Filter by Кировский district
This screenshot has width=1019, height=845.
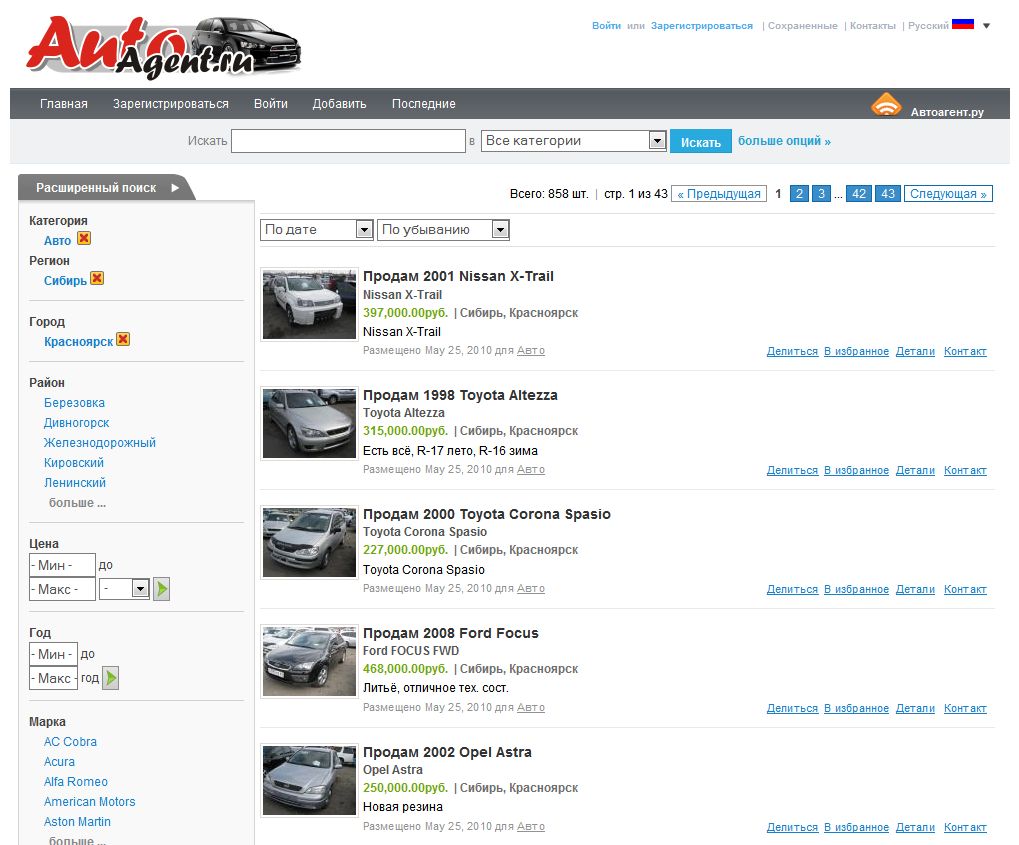(x=74, y=463)
